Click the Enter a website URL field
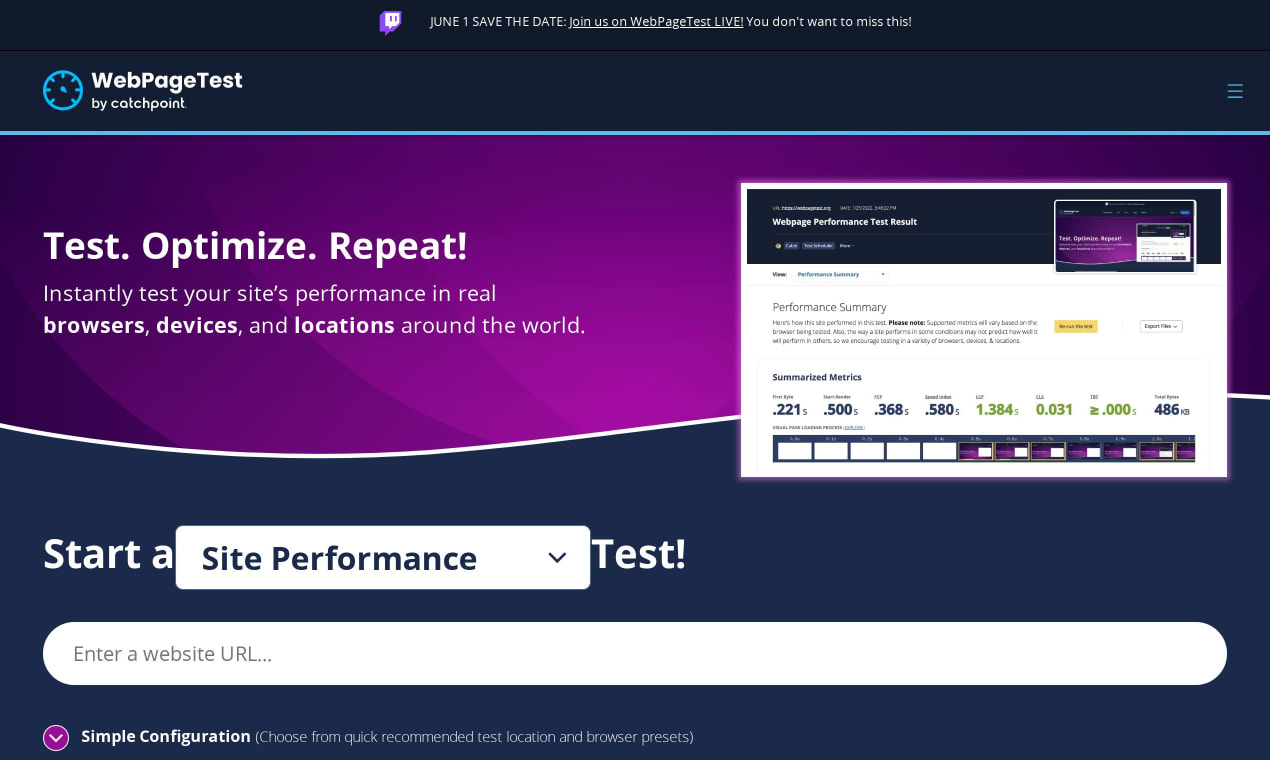 [x=635, y=654]
